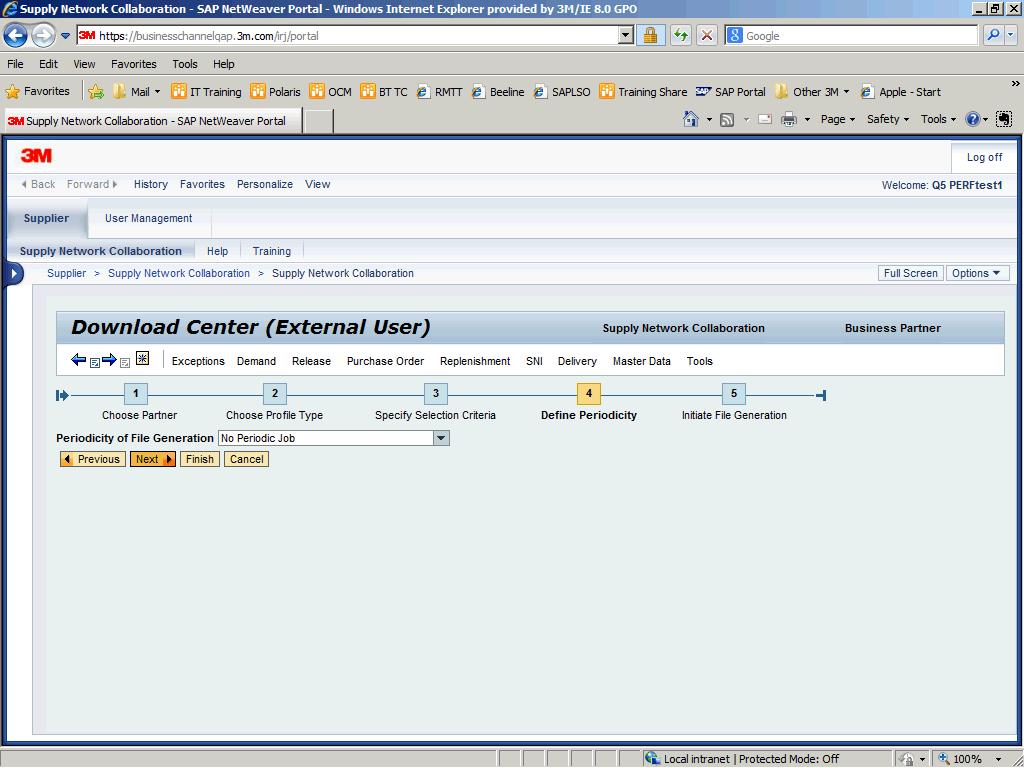Click the blue Help question mark icon
The image size is (1024, 768).
[x=972, y=120]
